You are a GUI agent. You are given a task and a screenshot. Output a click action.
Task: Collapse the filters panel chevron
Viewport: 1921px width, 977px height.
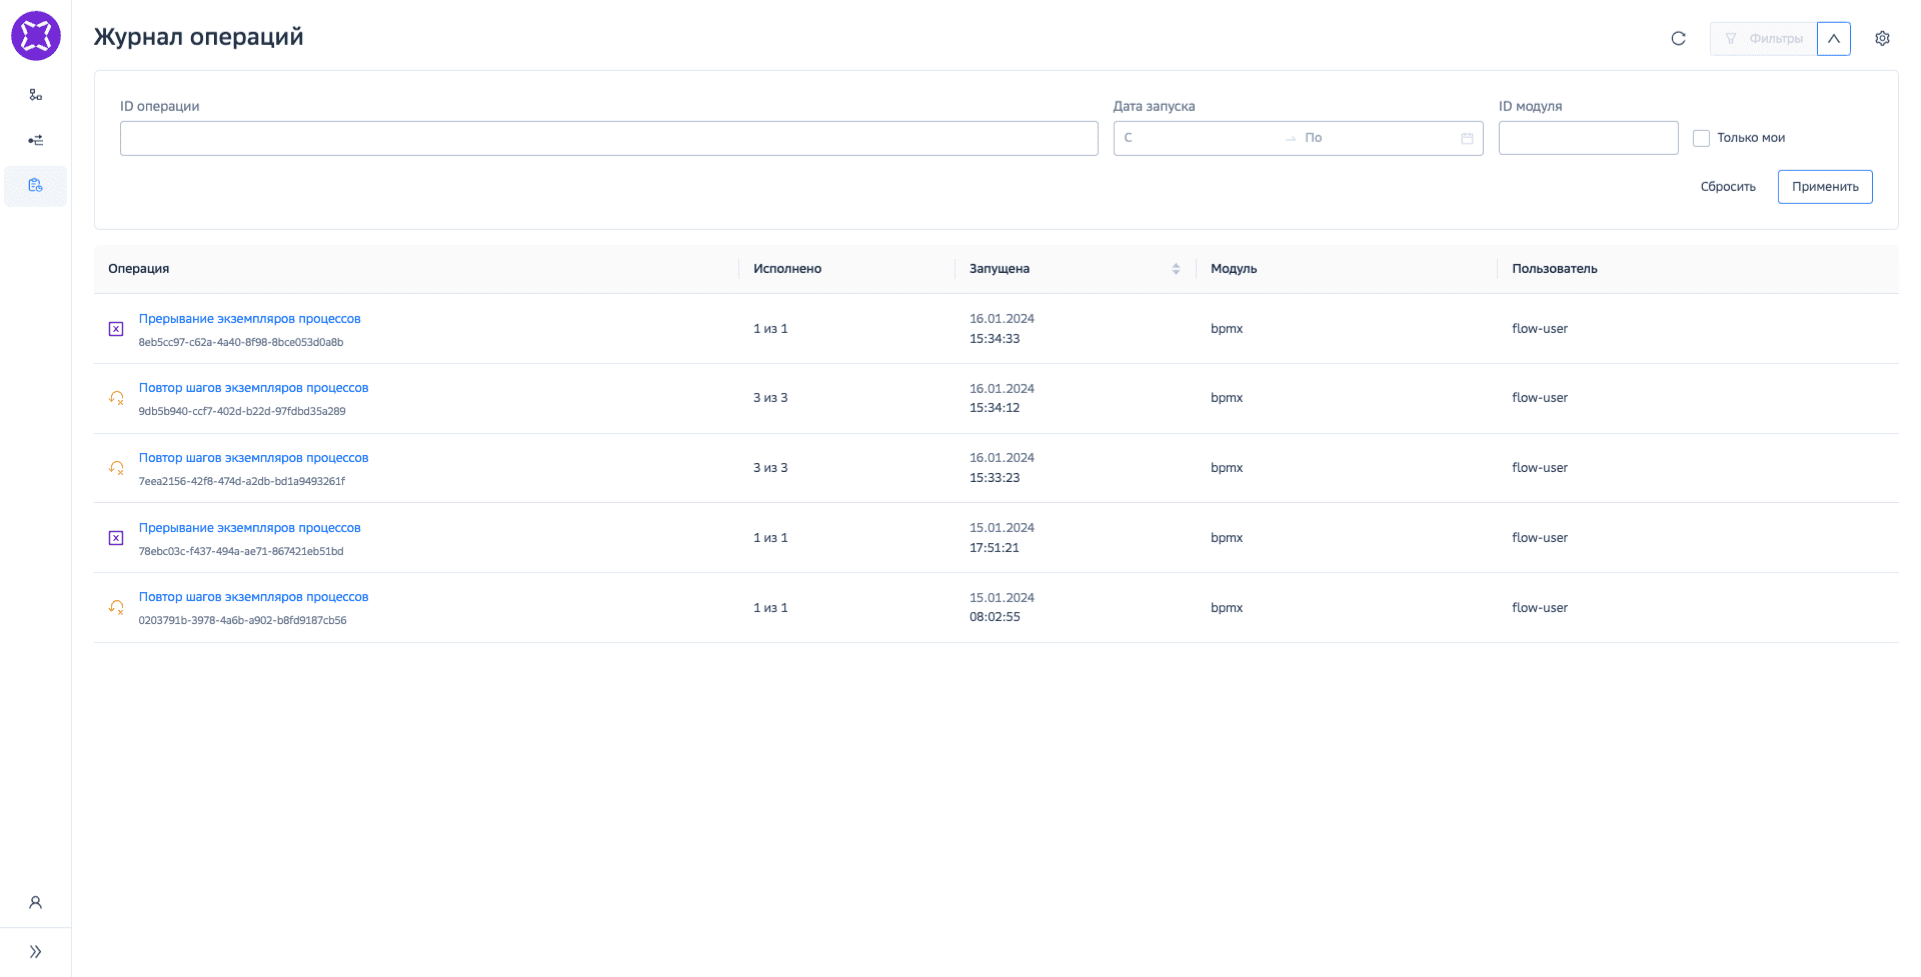pos(1833,39)
